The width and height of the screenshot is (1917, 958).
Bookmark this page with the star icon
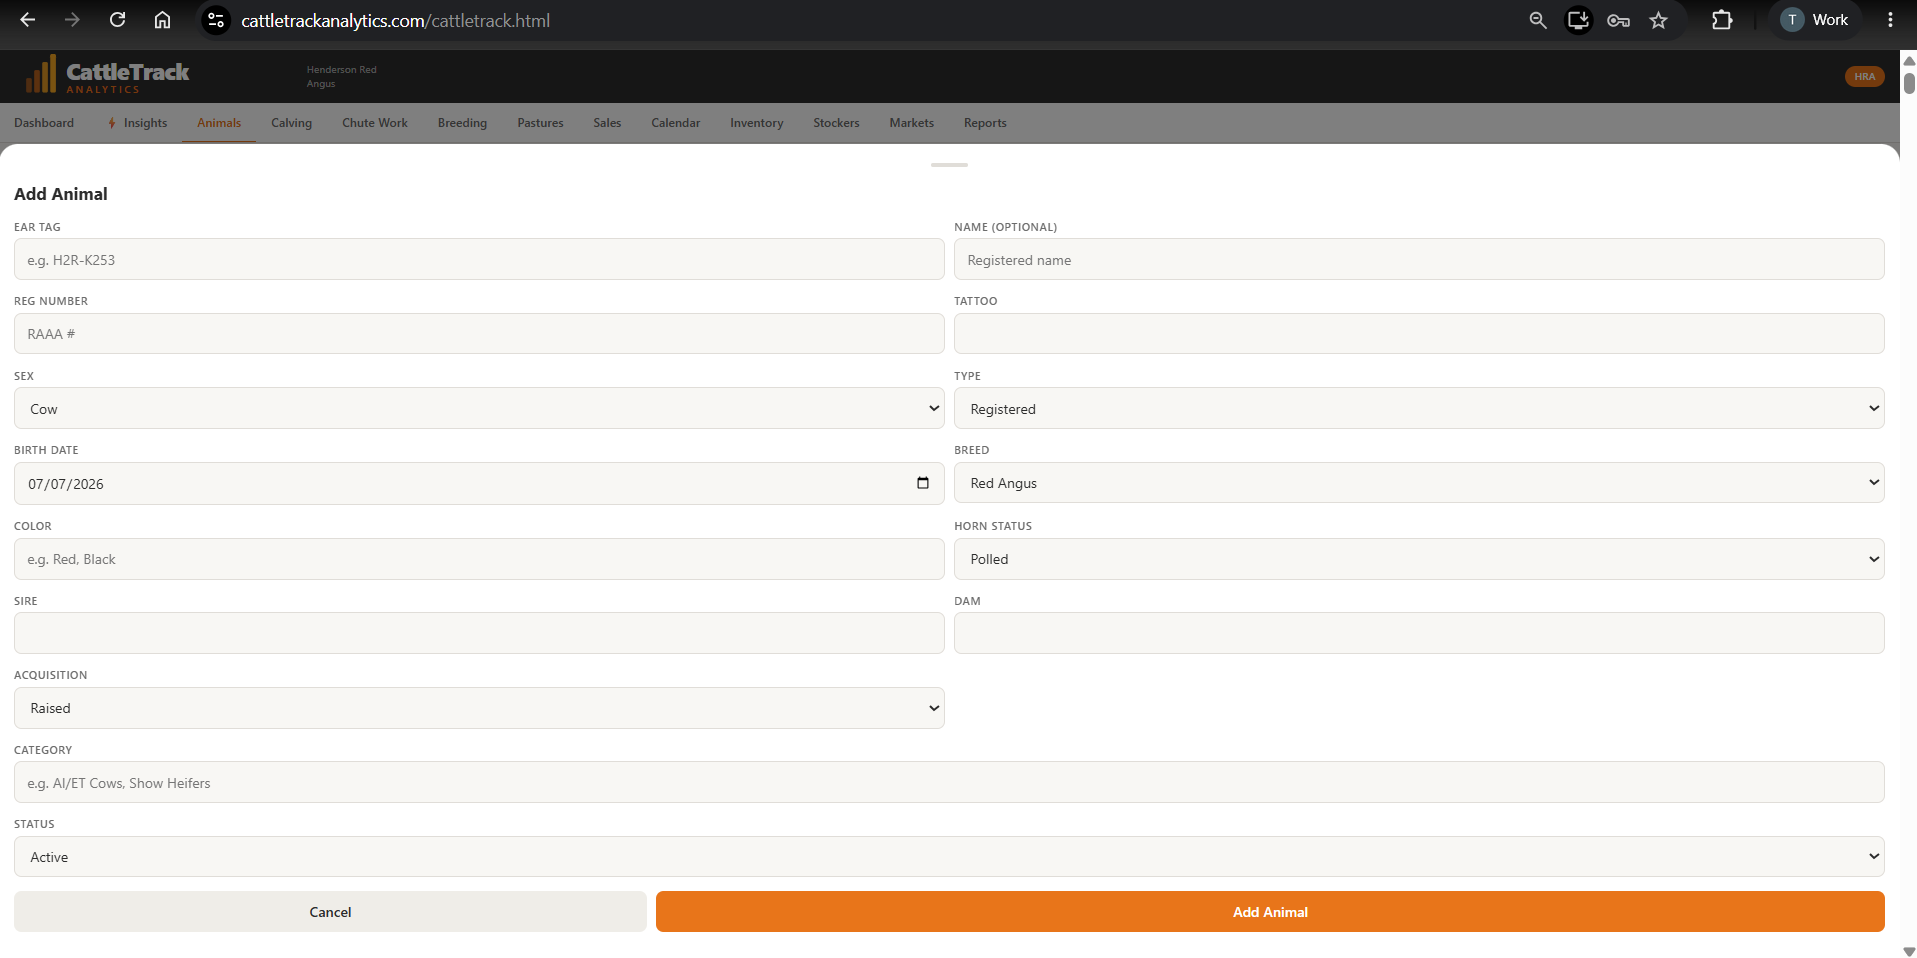tap(1658, 20)
